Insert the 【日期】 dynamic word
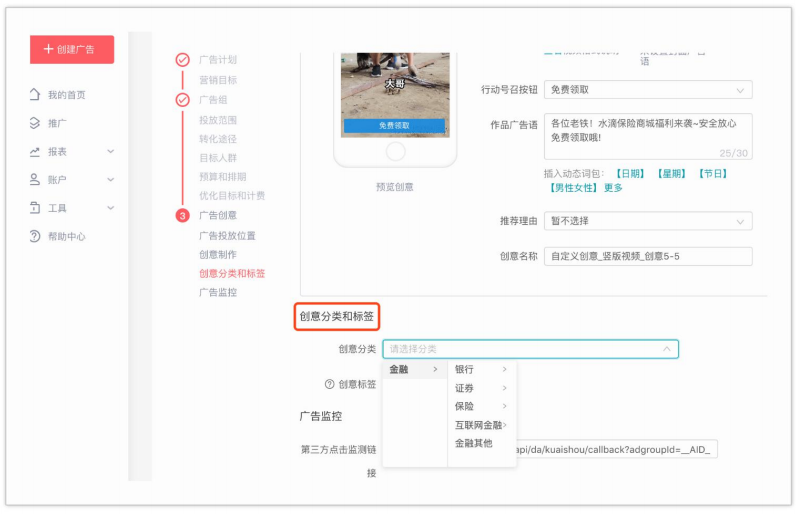This screenshot has height=514, width=801. coord(630,174)
